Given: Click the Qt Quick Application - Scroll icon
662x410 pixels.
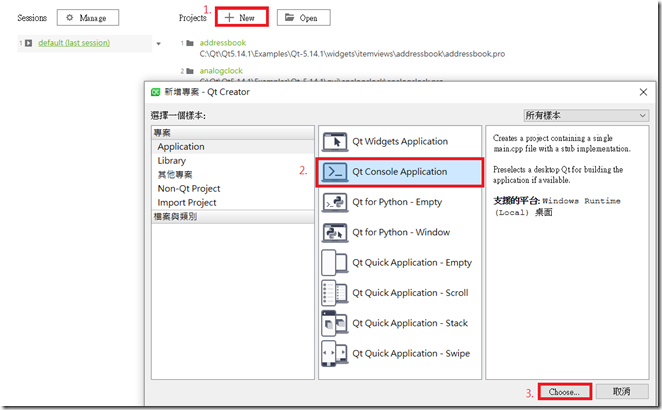Looking at the screenshot, I should [335, 293].
